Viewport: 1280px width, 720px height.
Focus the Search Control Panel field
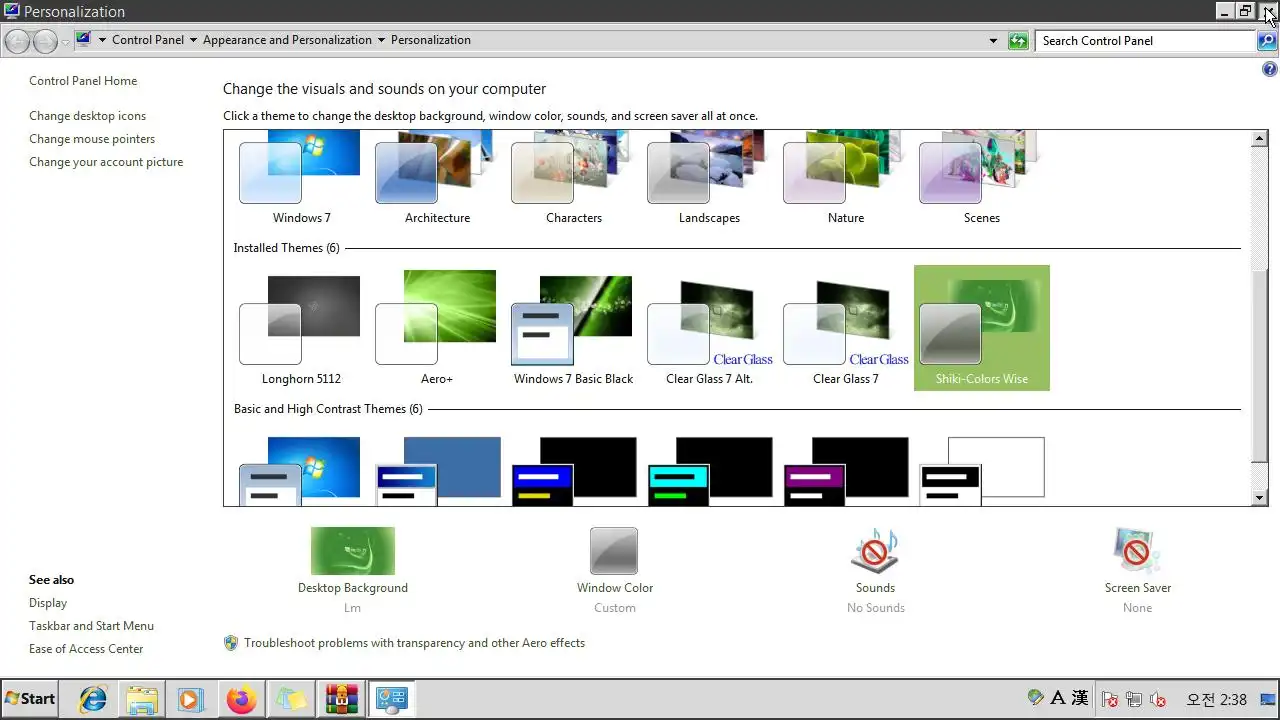click(x=1146, y=41)
